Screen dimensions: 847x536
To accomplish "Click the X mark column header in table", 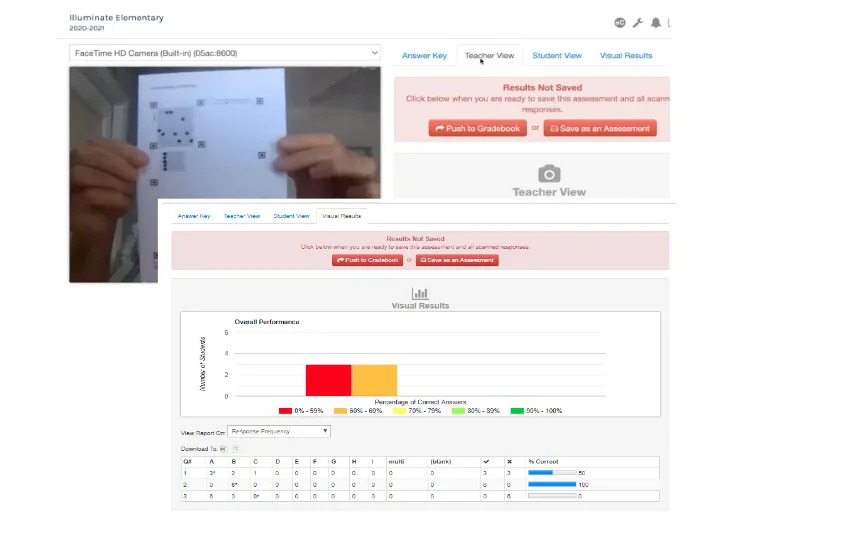I will (x=509, y=461).
